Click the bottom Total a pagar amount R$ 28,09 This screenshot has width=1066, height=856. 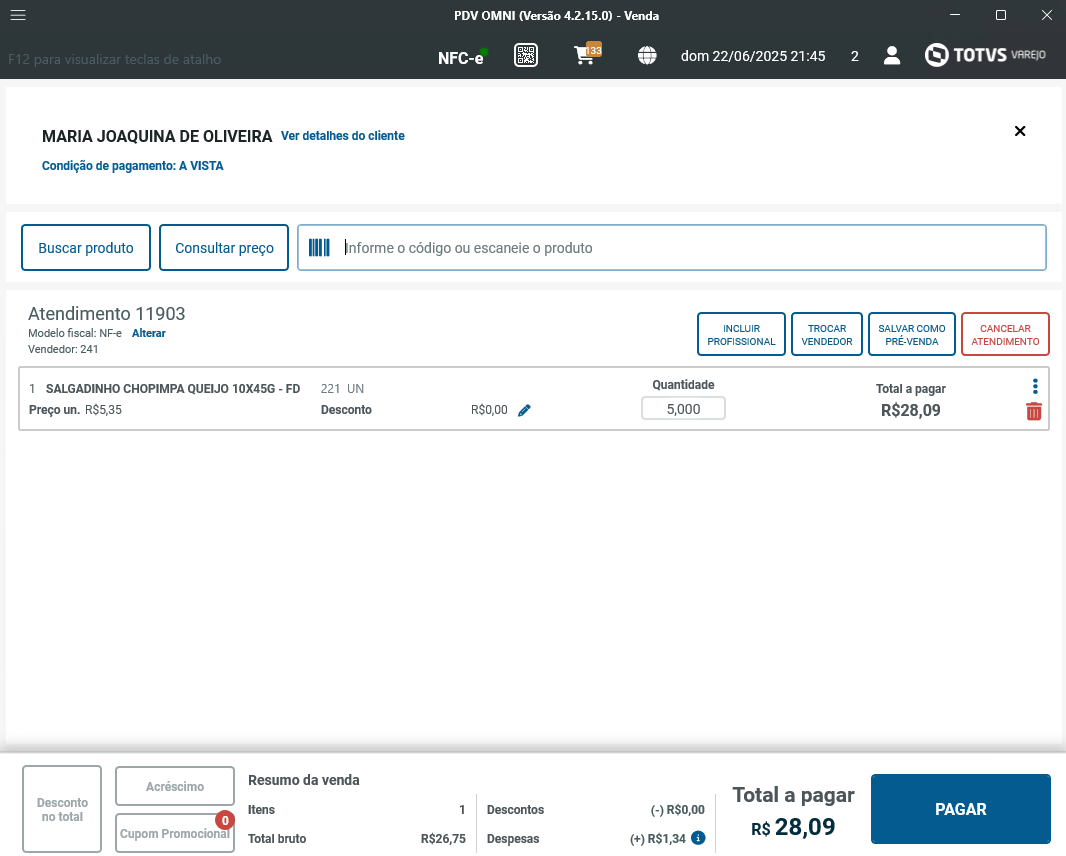point(793,827)
